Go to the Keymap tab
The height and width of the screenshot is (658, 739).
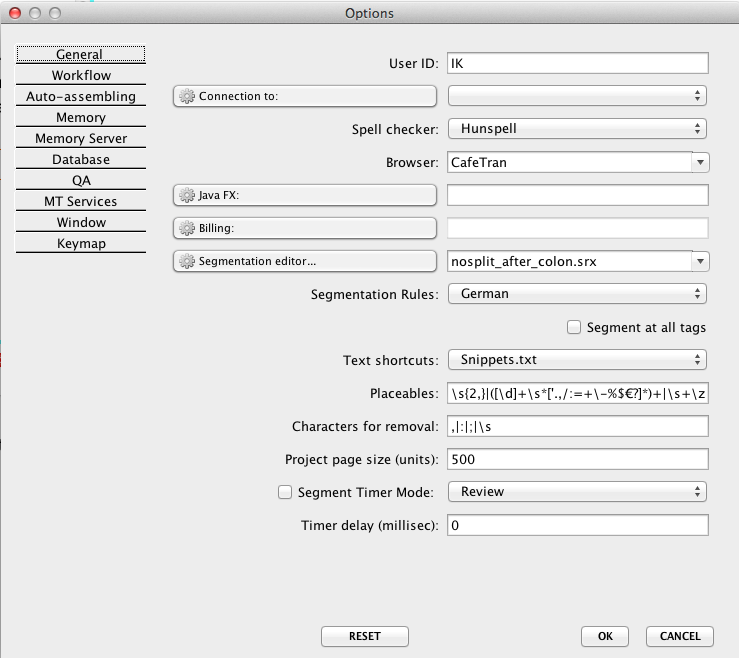coord(81,243)
